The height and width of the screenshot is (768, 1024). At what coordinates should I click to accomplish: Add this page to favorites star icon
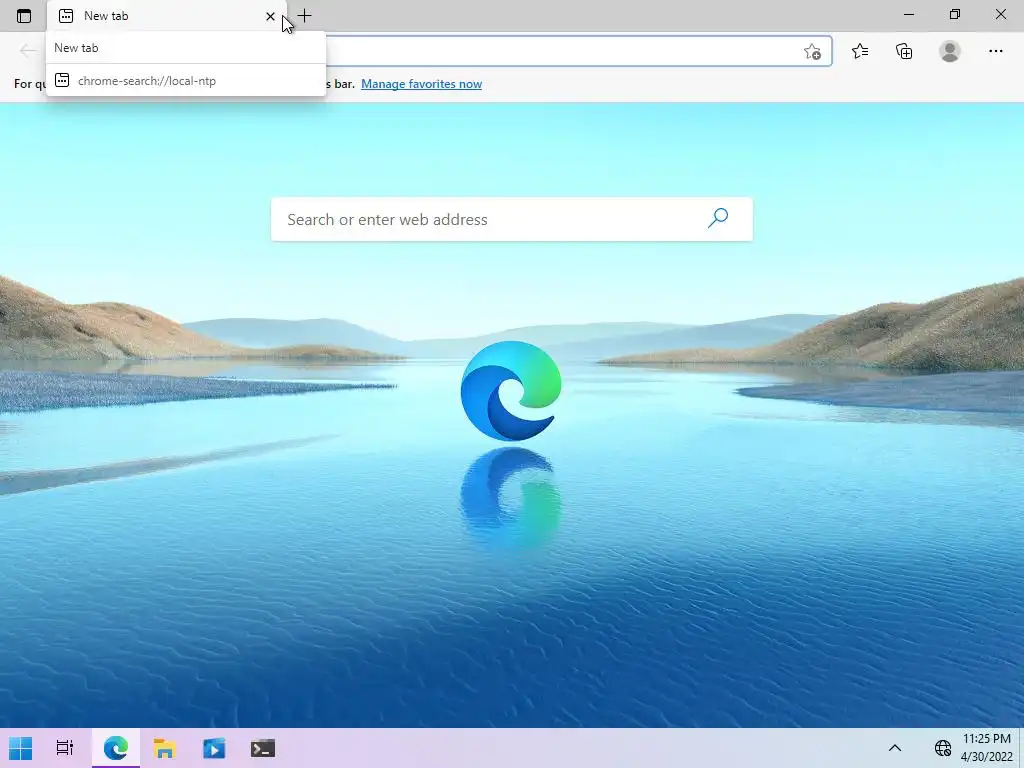812,51
